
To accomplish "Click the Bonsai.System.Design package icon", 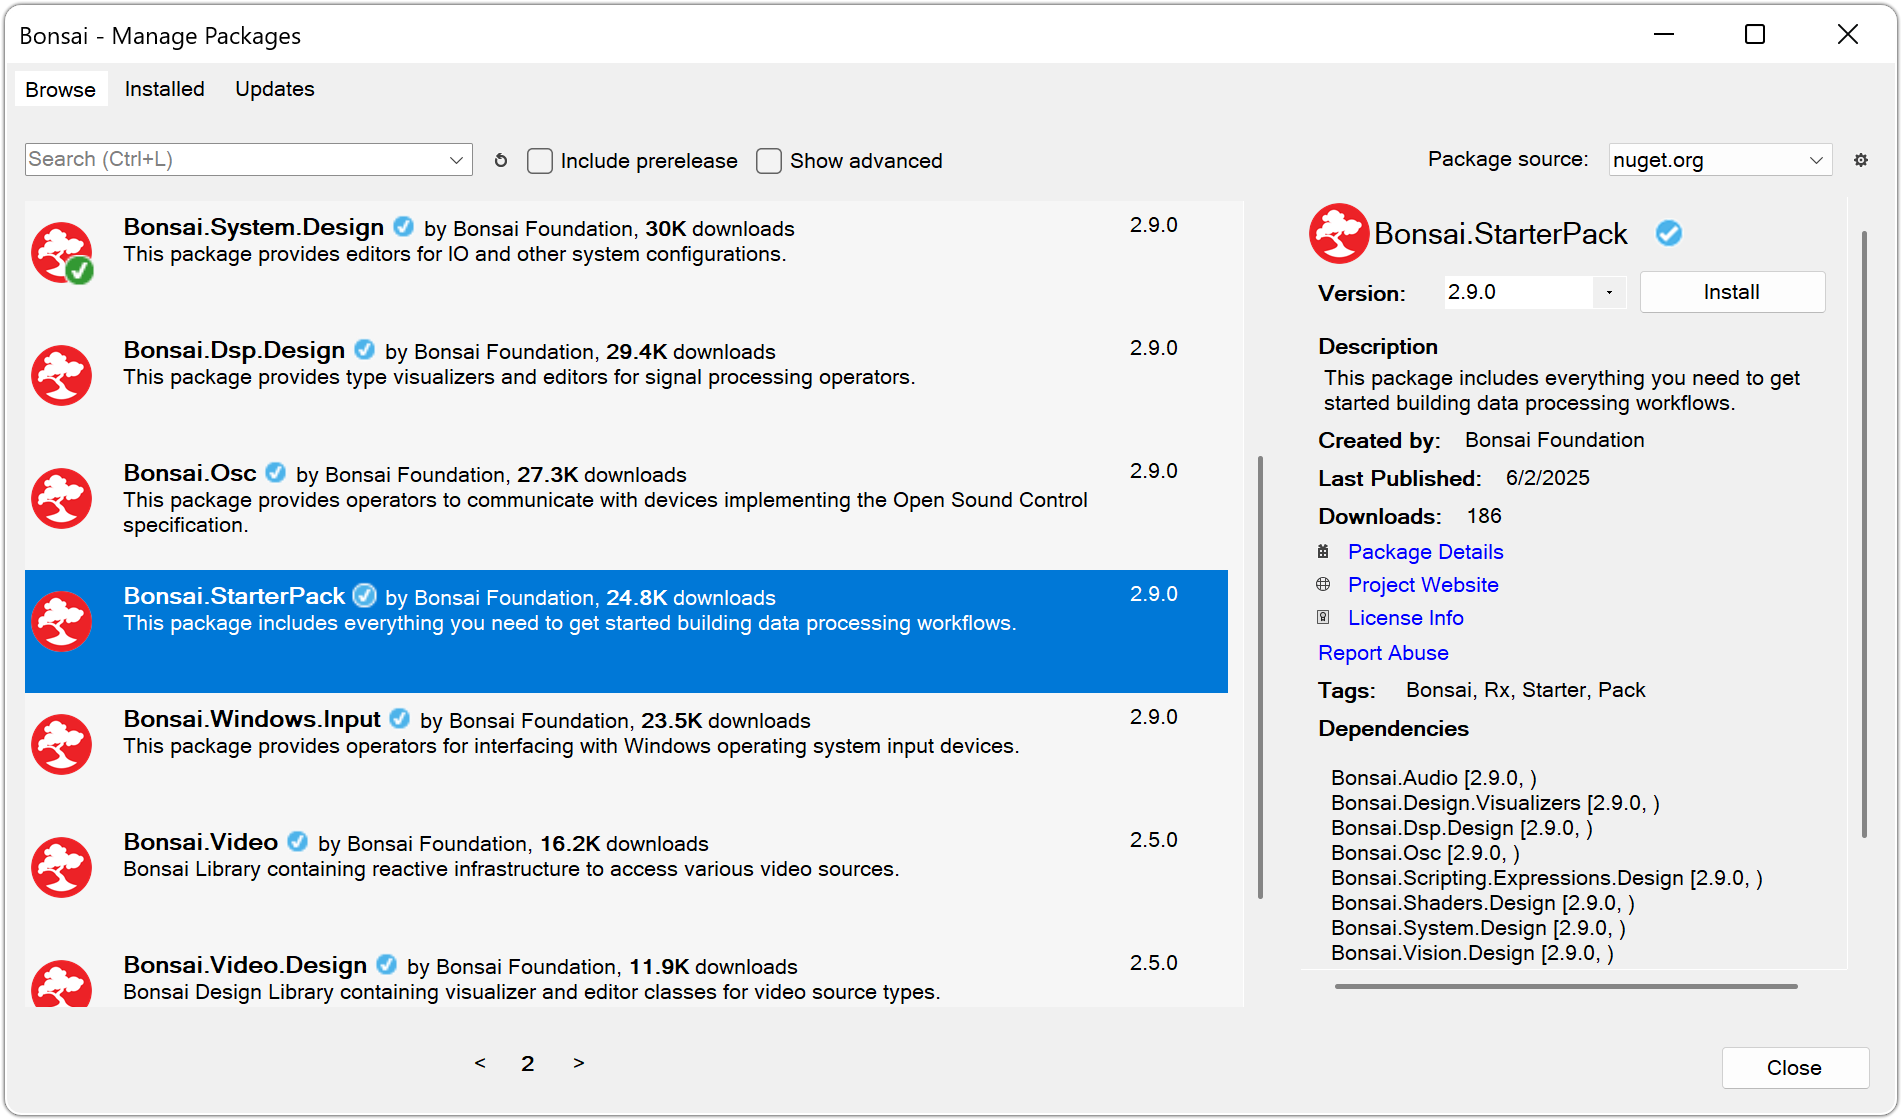I will tap(62, 252).
